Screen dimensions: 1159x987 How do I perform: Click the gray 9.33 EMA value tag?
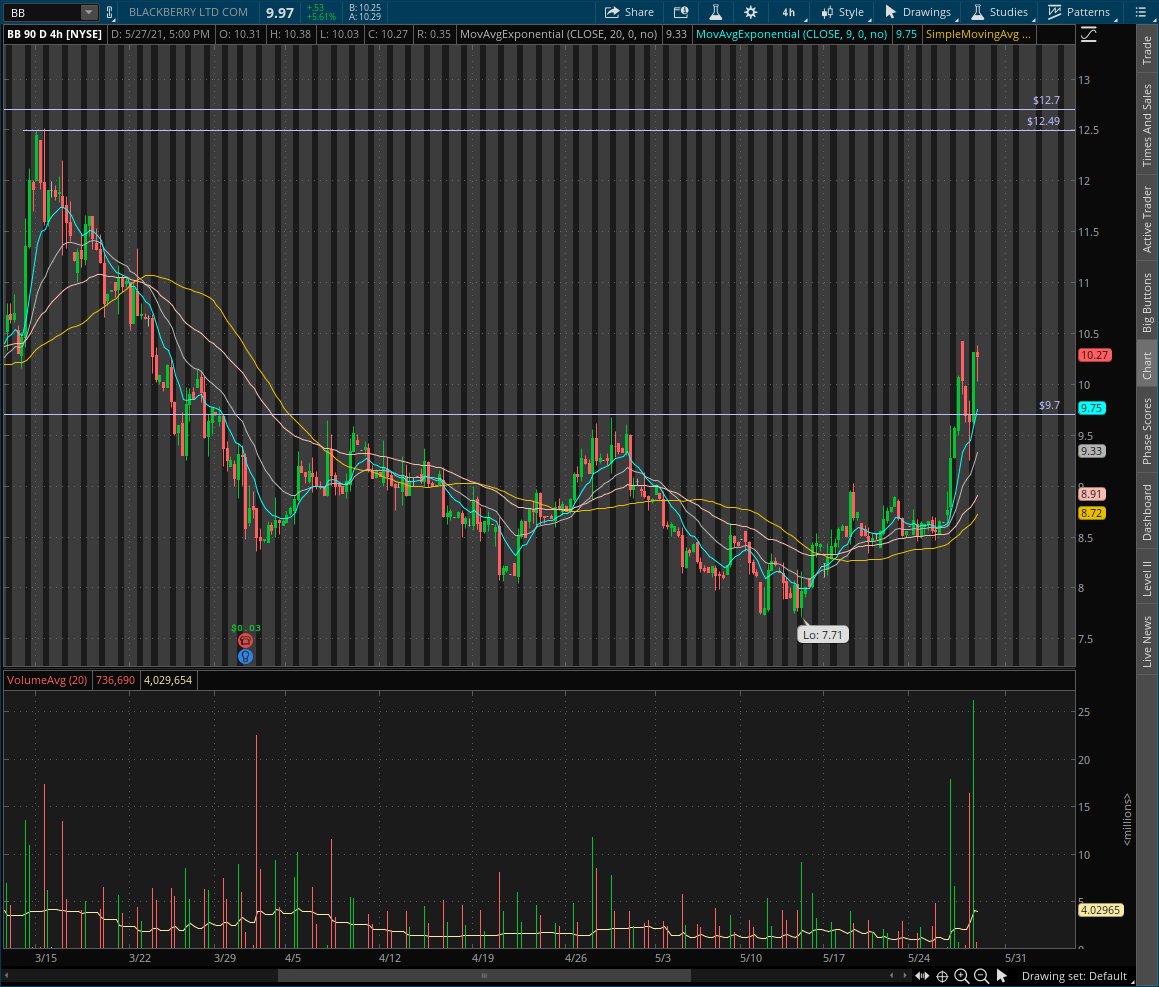coord(1092,451)
